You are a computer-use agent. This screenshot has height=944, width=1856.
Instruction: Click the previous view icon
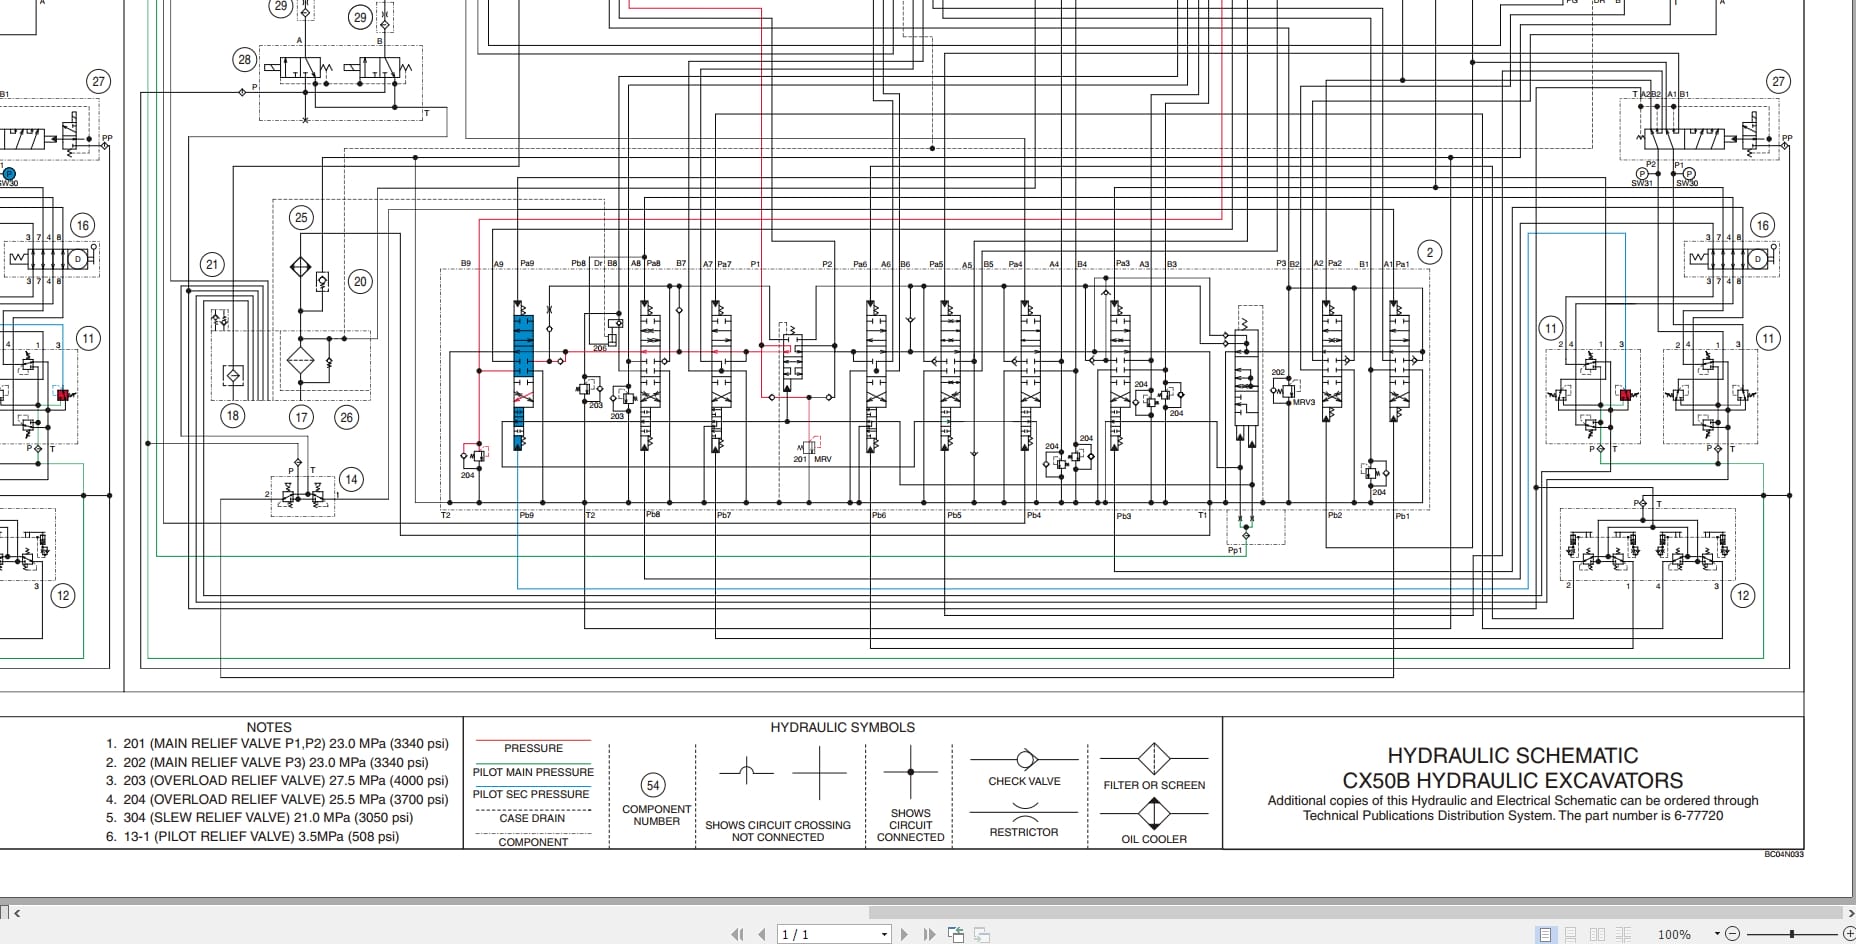[x=956, y=933]
